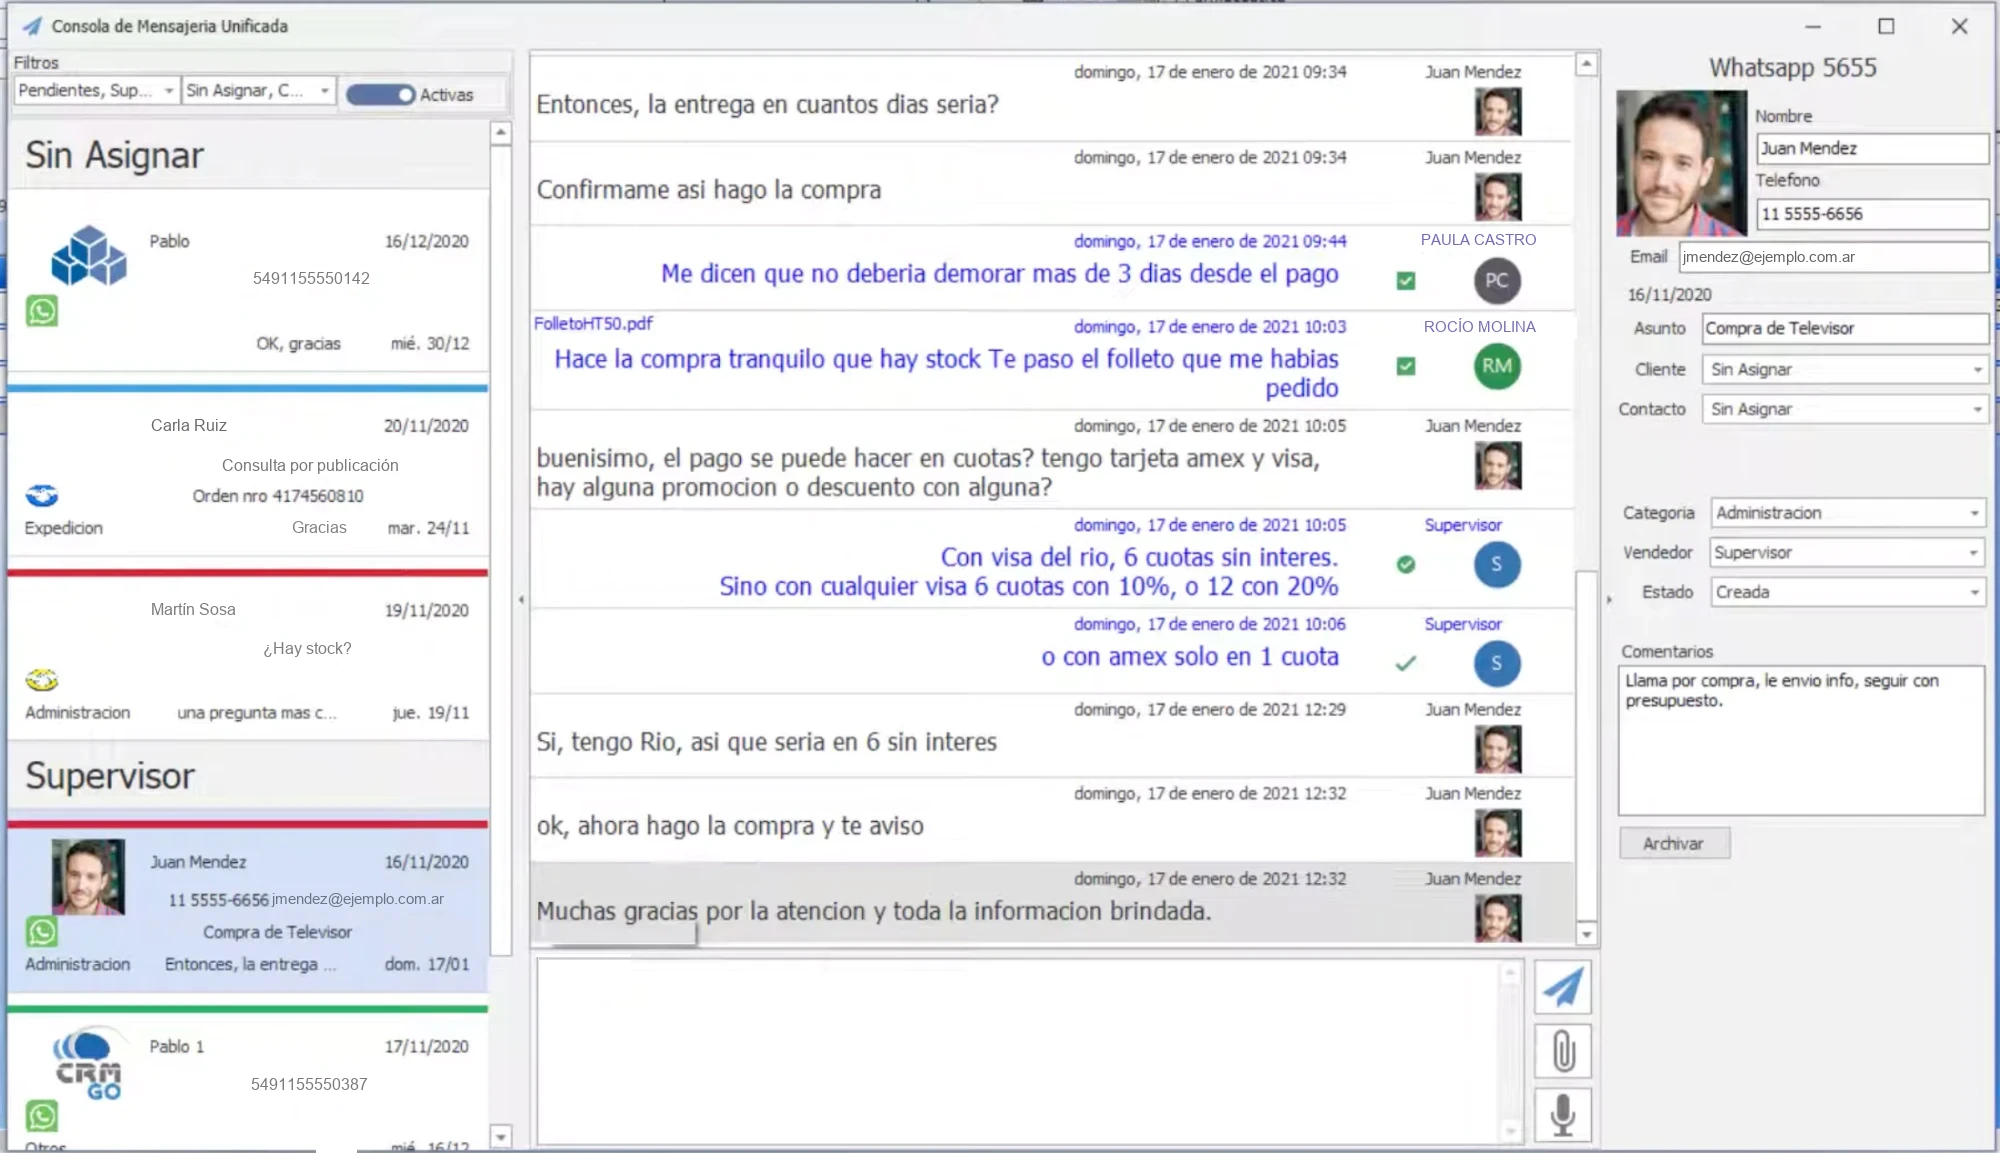
Task: Collapse left panel with small arrow splitter
Action: (x=521, y=600)
